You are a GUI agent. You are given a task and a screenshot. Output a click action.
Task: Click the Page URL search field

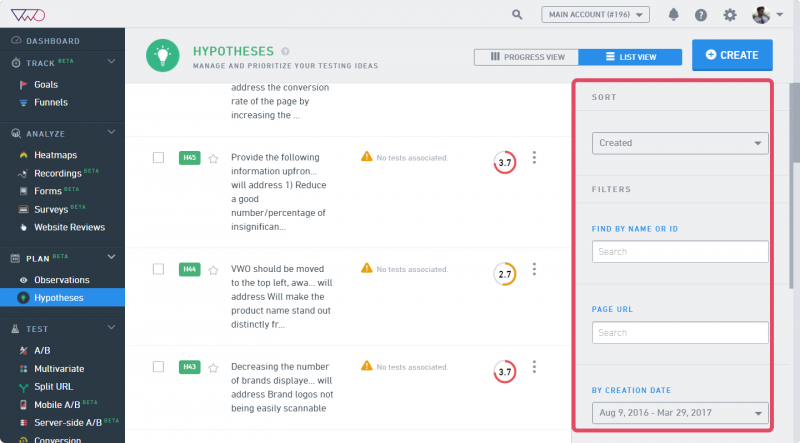(680, 333)
